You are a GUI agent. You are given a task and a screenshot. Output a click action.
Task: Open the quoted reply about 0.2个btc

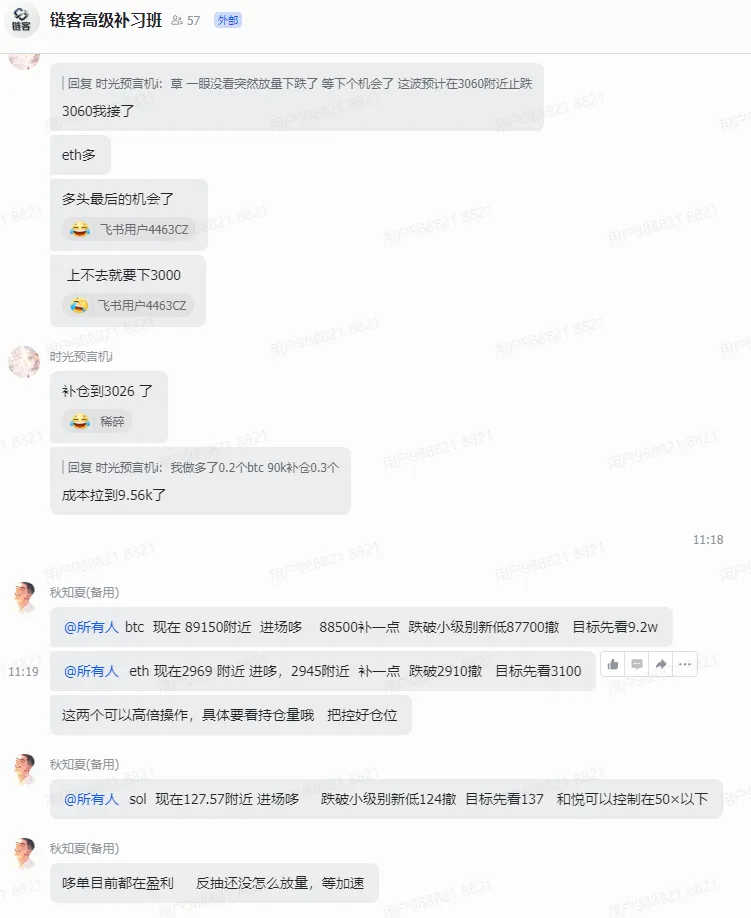point(201,467)
